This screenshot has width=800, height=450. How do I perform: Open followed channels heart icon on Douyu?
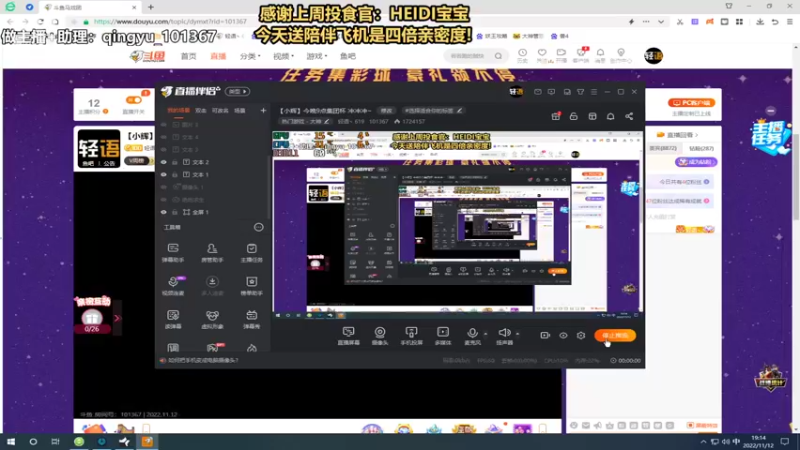coord(542,55)
